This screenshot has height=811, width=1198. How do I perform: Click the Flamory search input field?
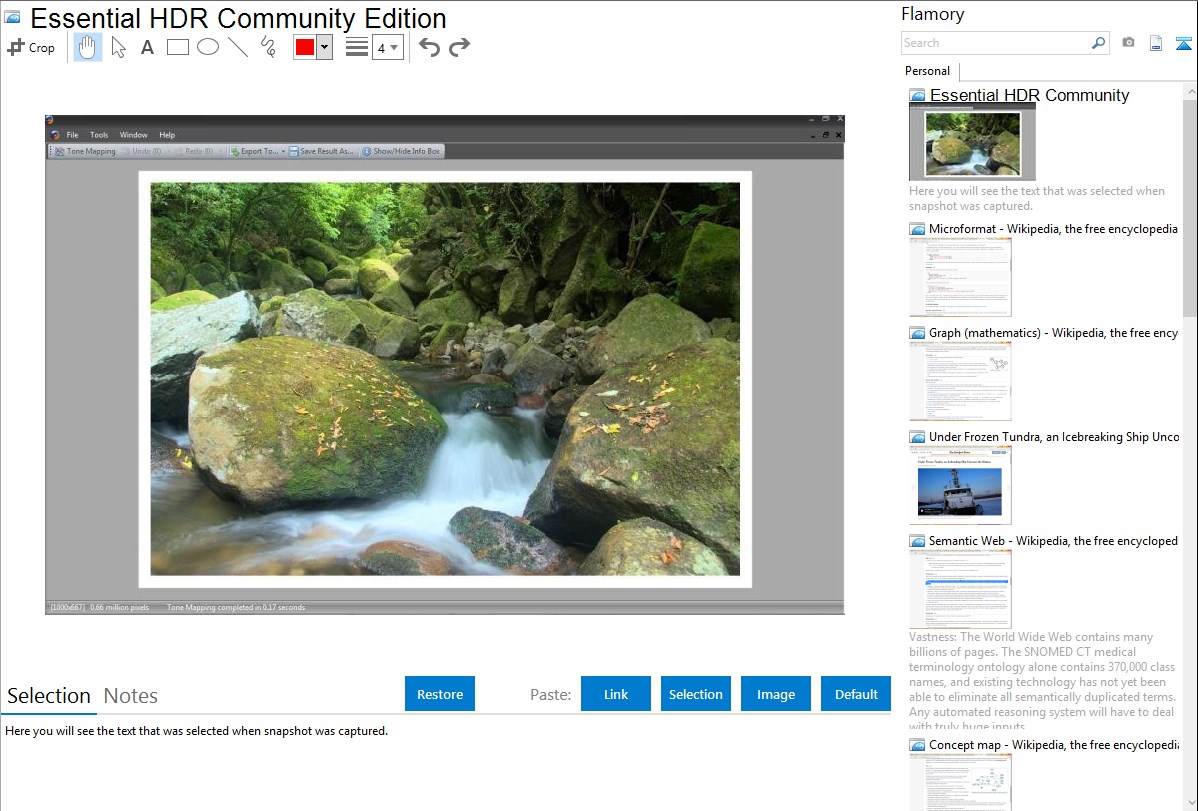tap(995, 43)
